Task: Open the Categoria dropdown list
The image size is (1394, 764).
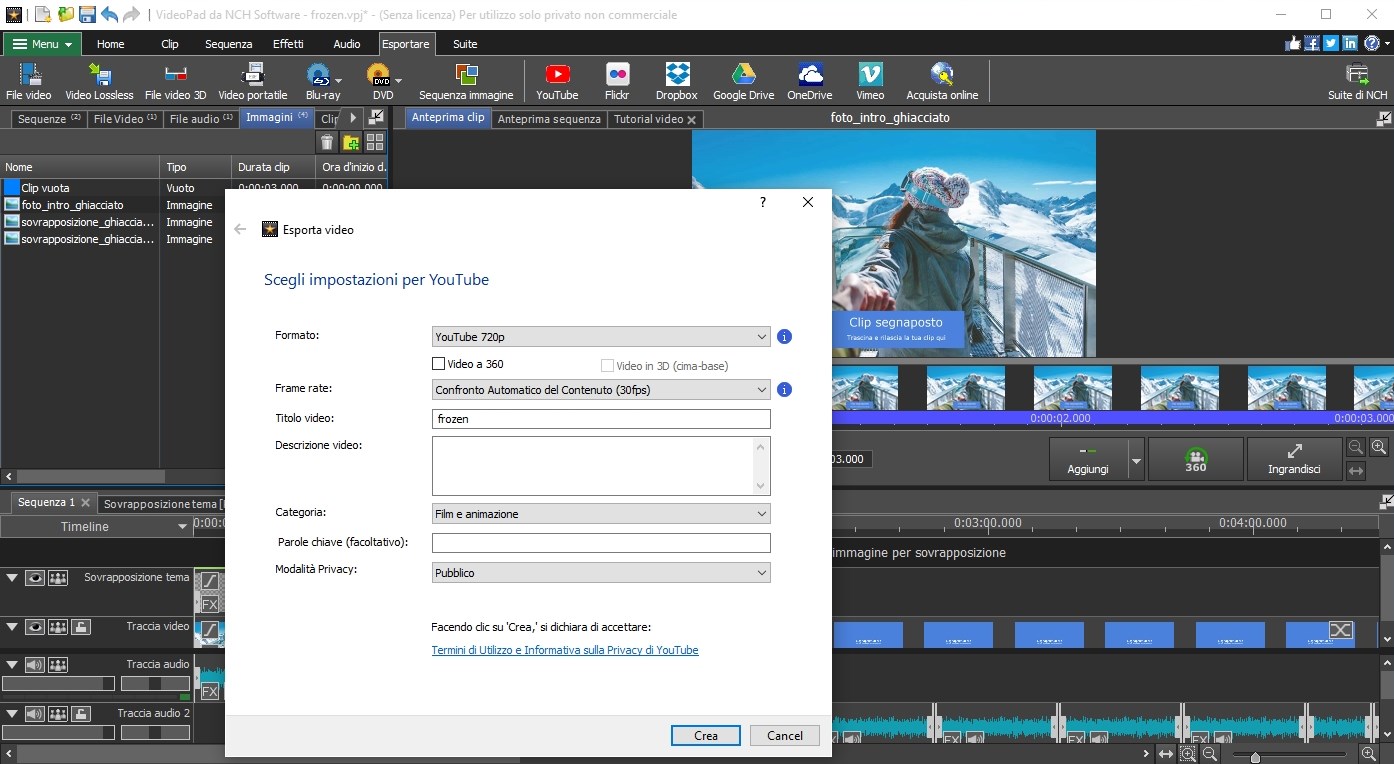Action: 601,514
